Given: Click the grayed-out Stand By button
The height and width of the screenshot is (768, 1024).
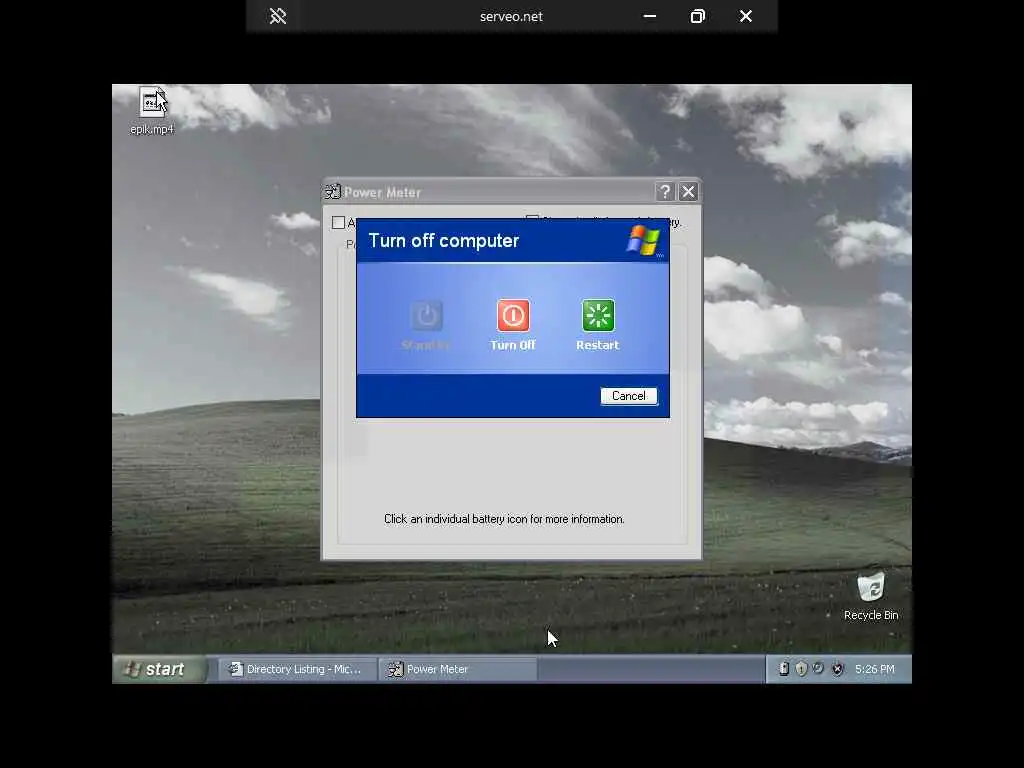Looking at the screenshot, I should point(426,316).
